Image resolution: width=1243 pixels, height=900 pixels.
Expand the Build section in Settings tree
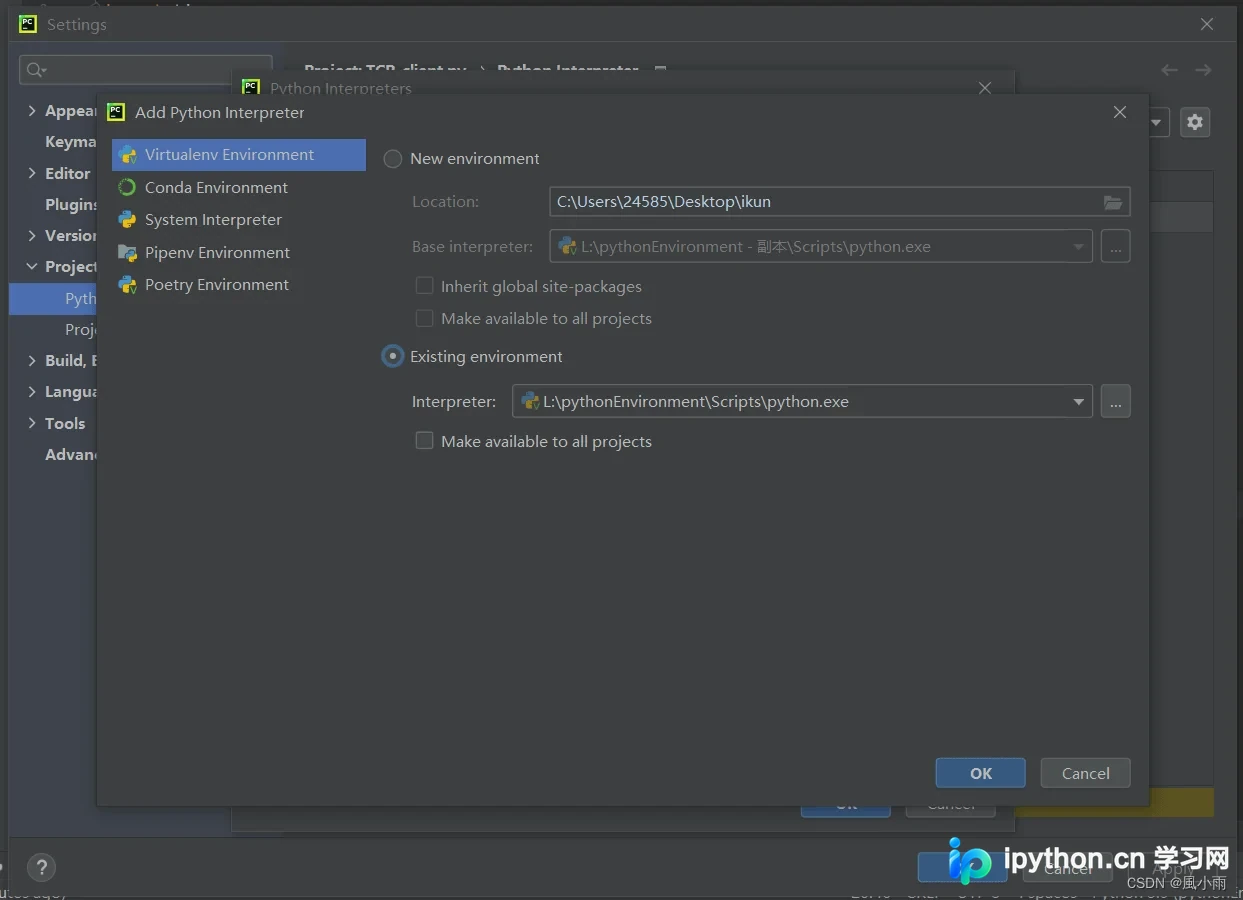tap(32, 361)
